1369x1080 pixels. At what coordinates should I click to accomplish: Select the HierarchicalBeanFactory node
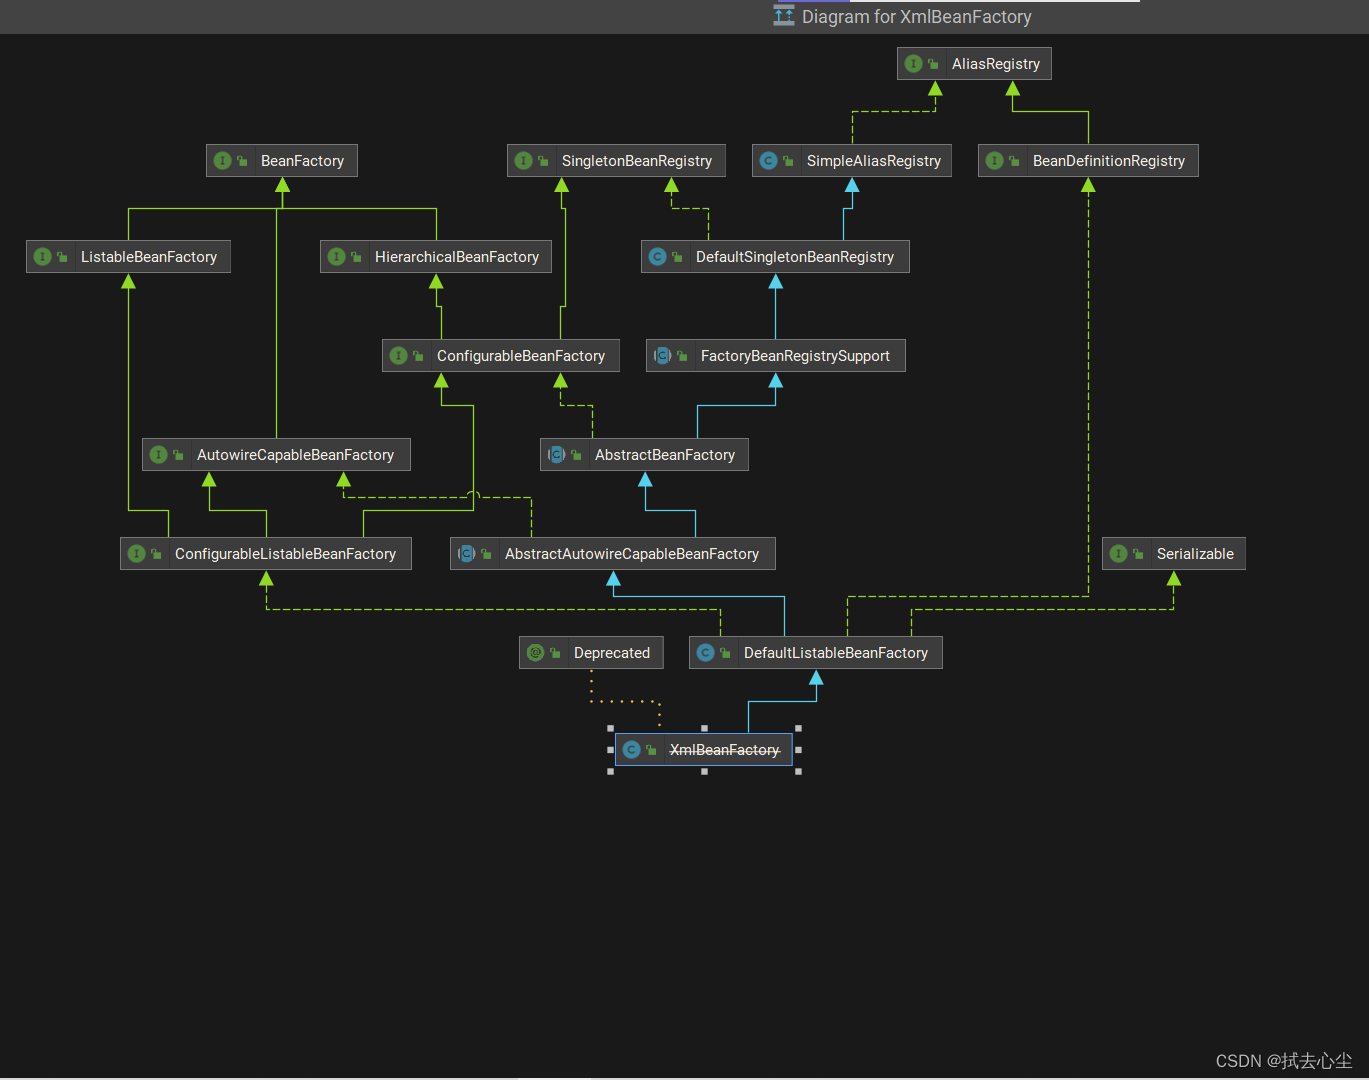(436, 257)
